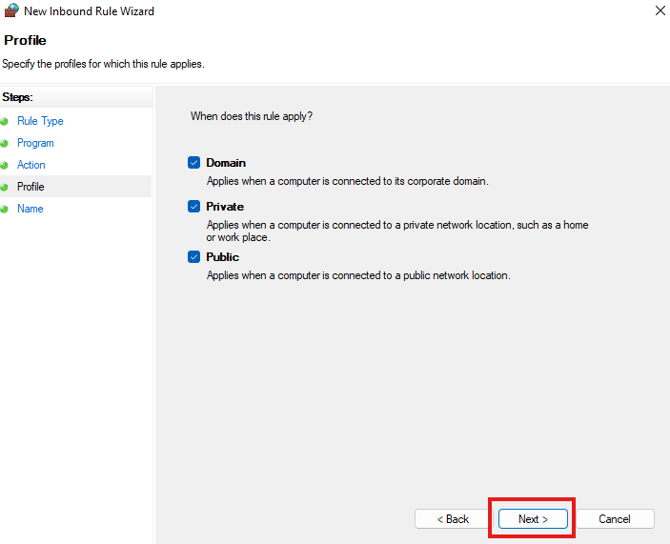Viewport: 670px width, 544px height.
Task: Go back with the Back button
Action: [x=453, y=519]
